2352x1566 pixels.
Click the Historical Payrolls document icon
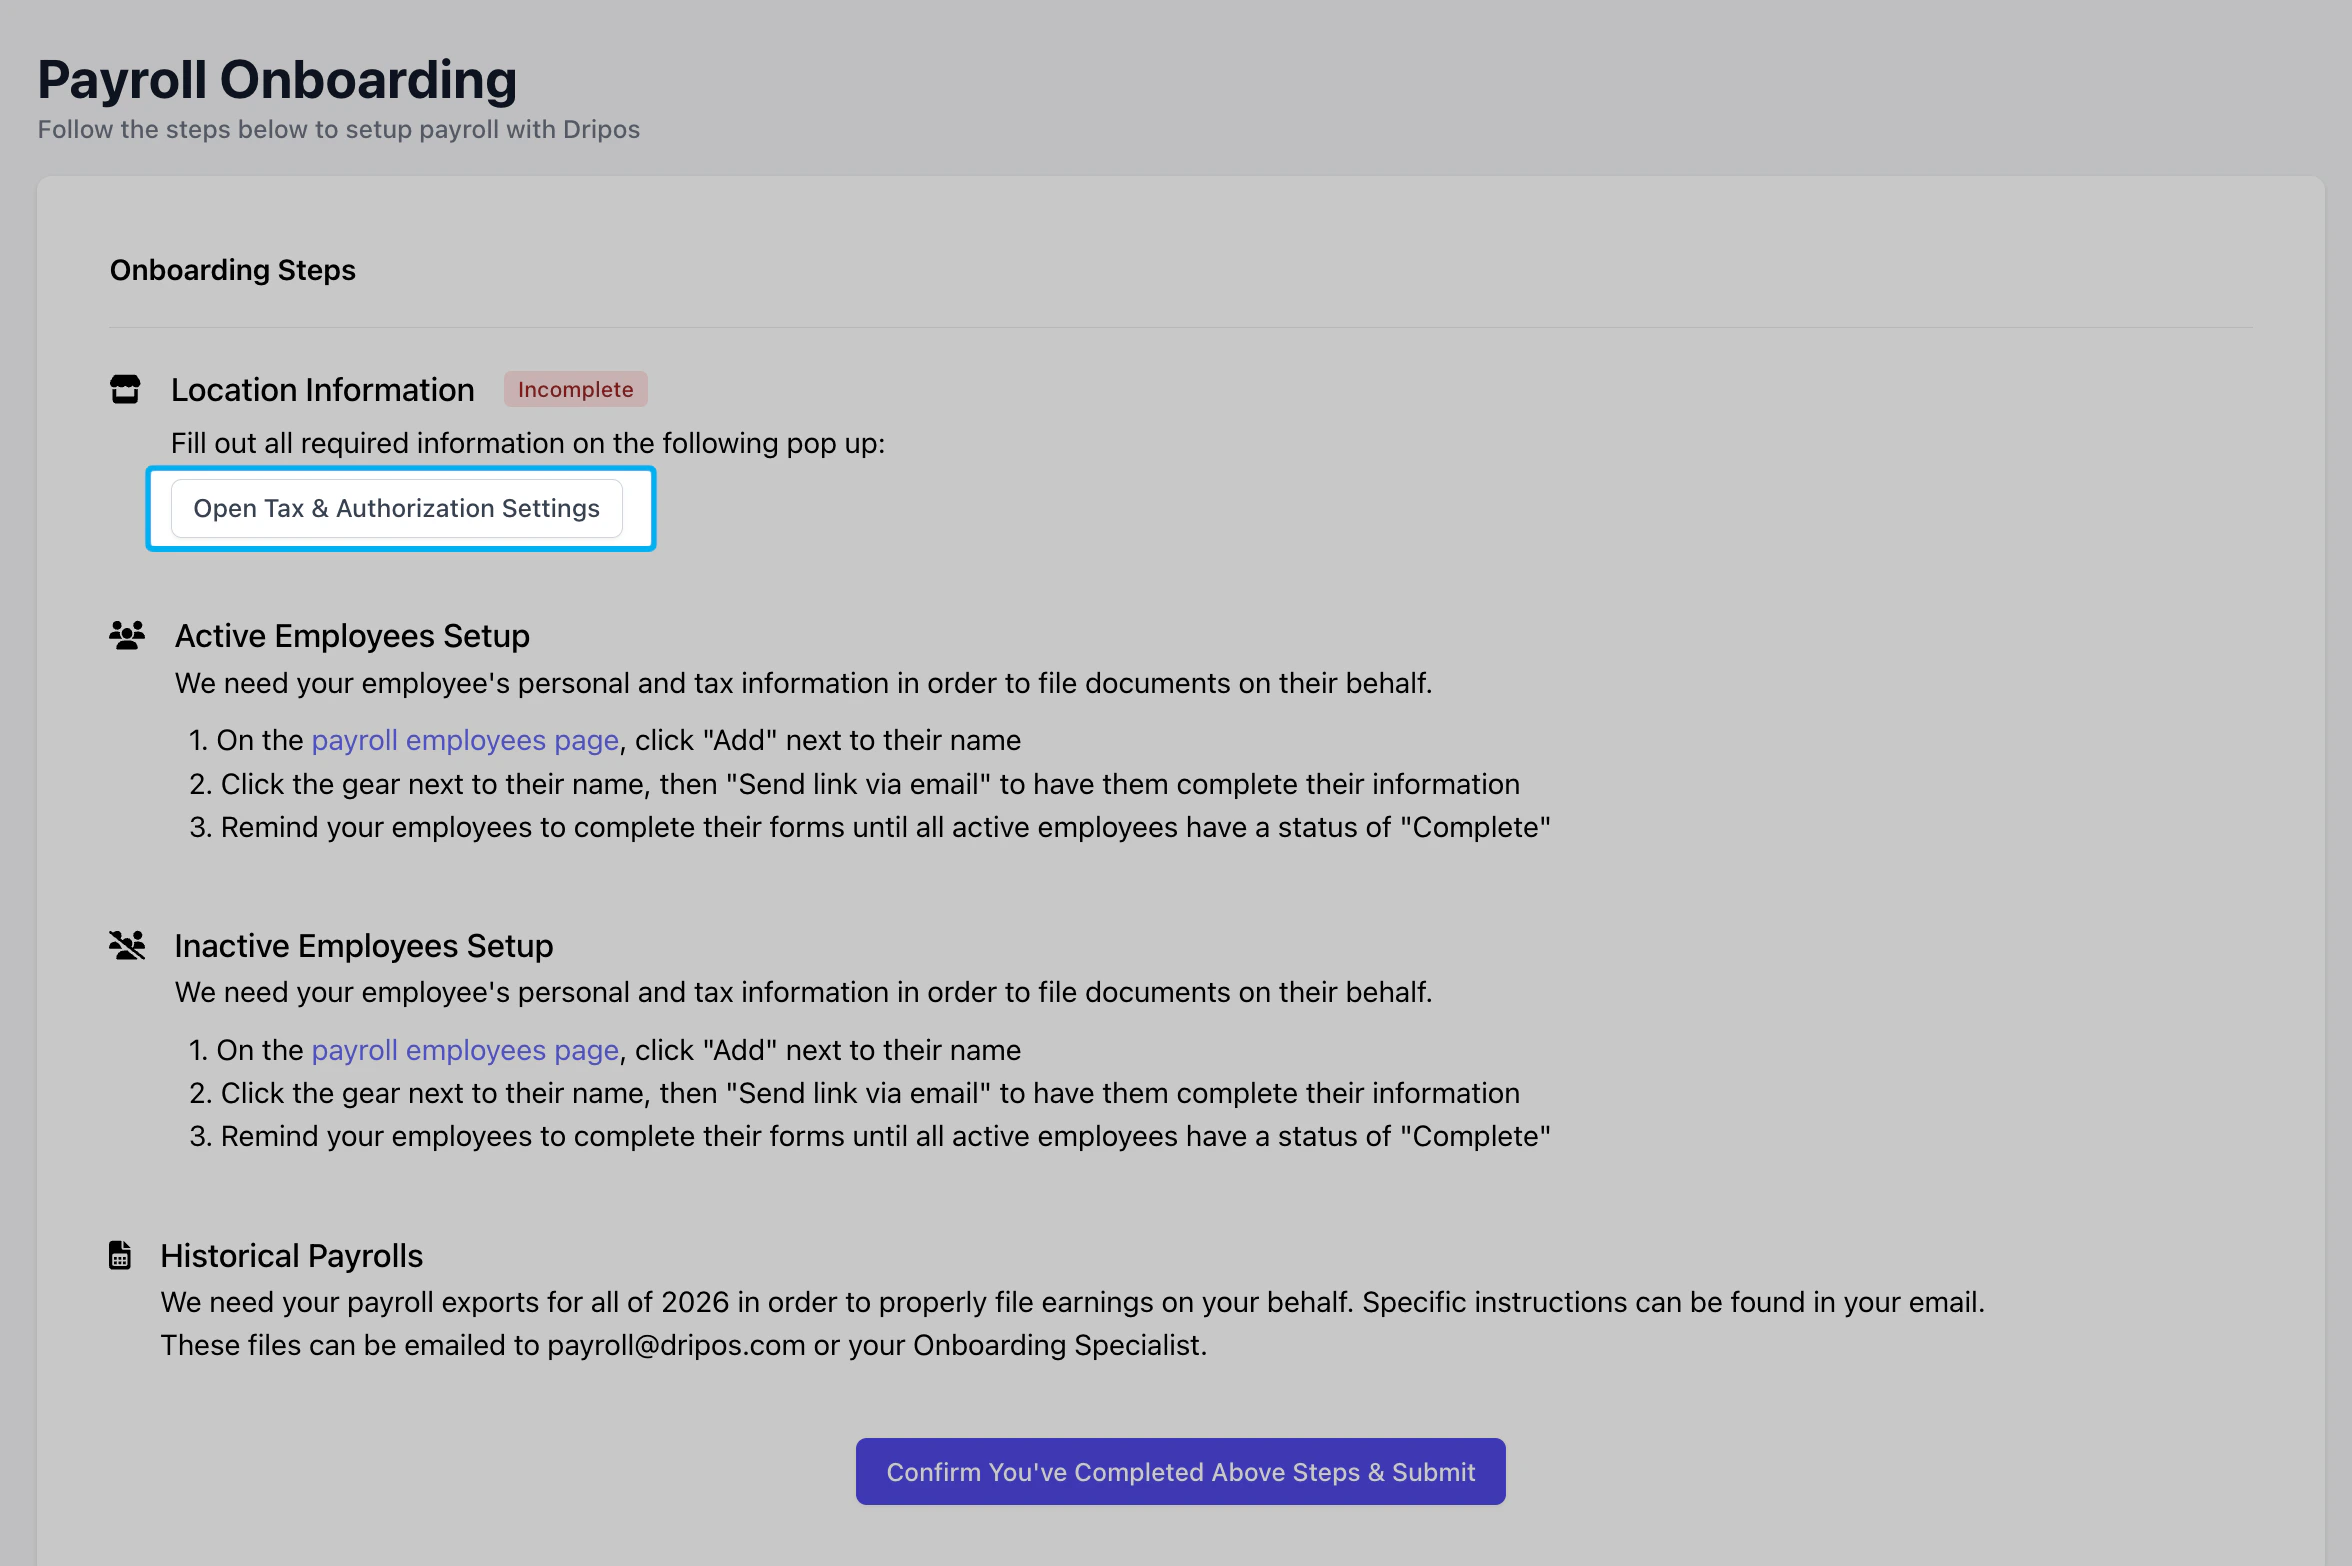click(120, 1255)
